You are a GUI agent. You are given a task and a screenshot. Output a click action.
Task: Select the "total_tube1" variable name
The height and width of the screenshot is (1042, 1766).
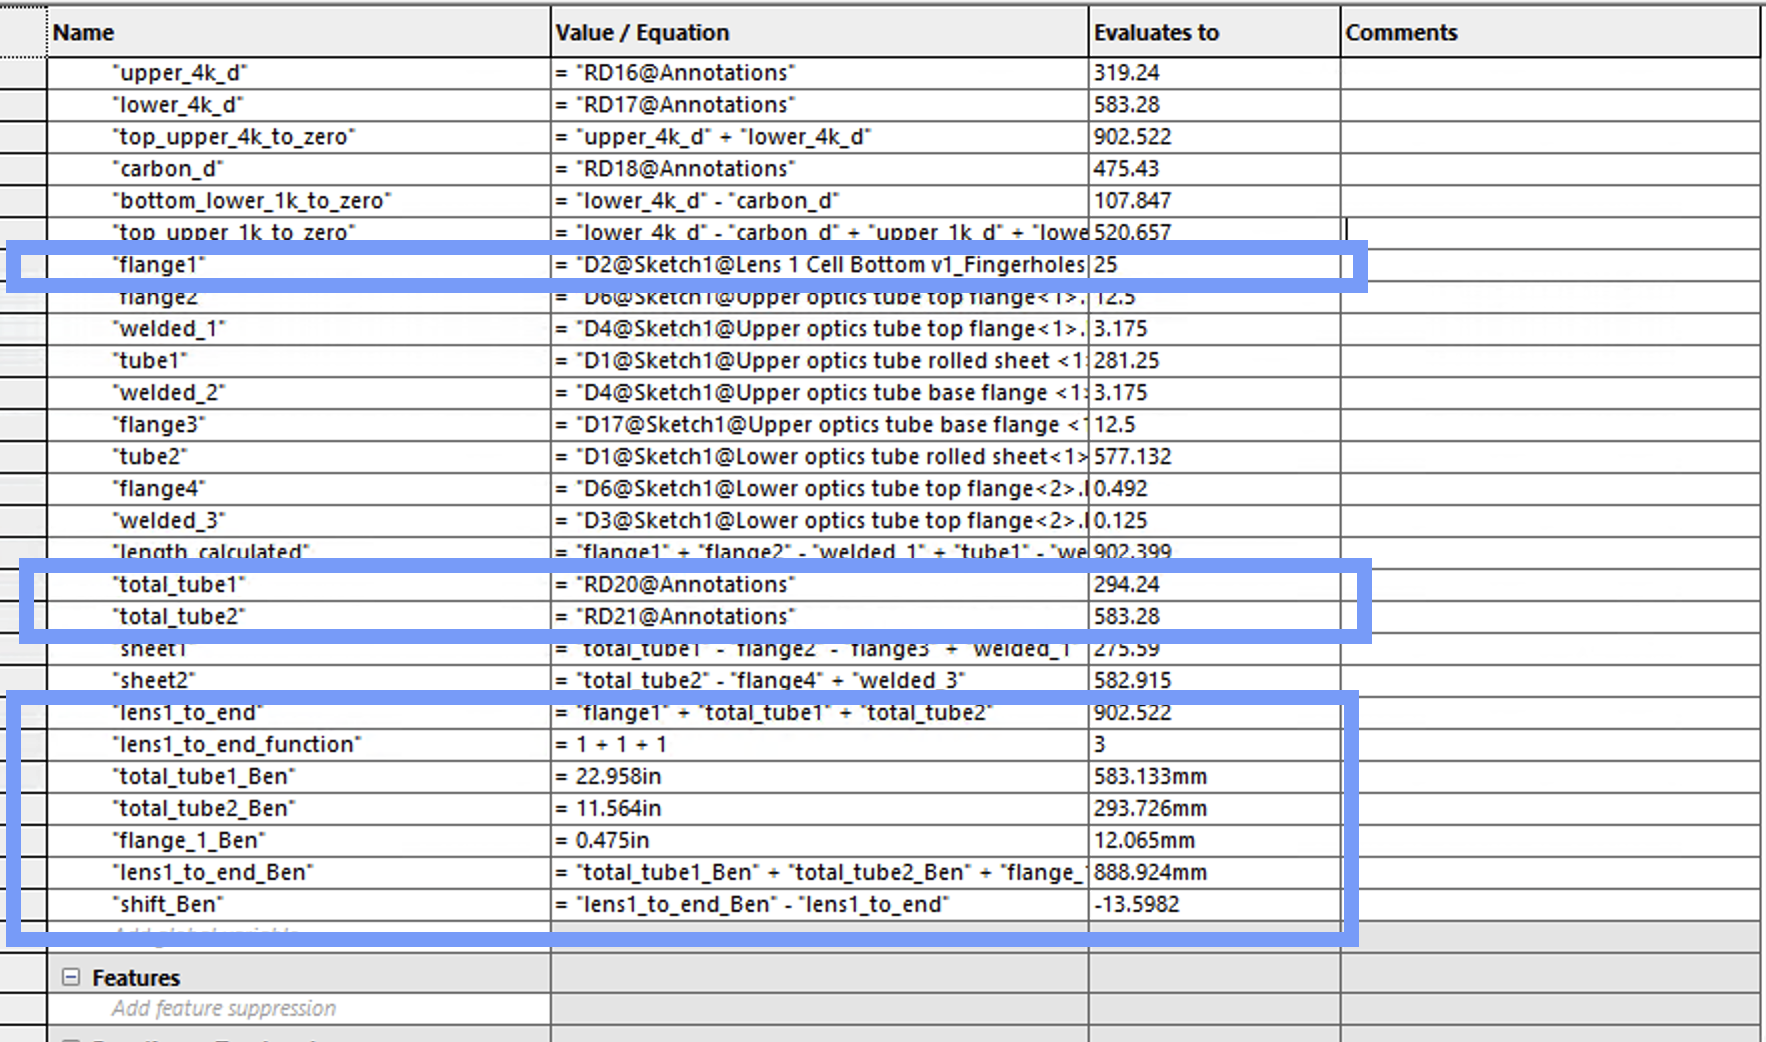coord(179,585)
